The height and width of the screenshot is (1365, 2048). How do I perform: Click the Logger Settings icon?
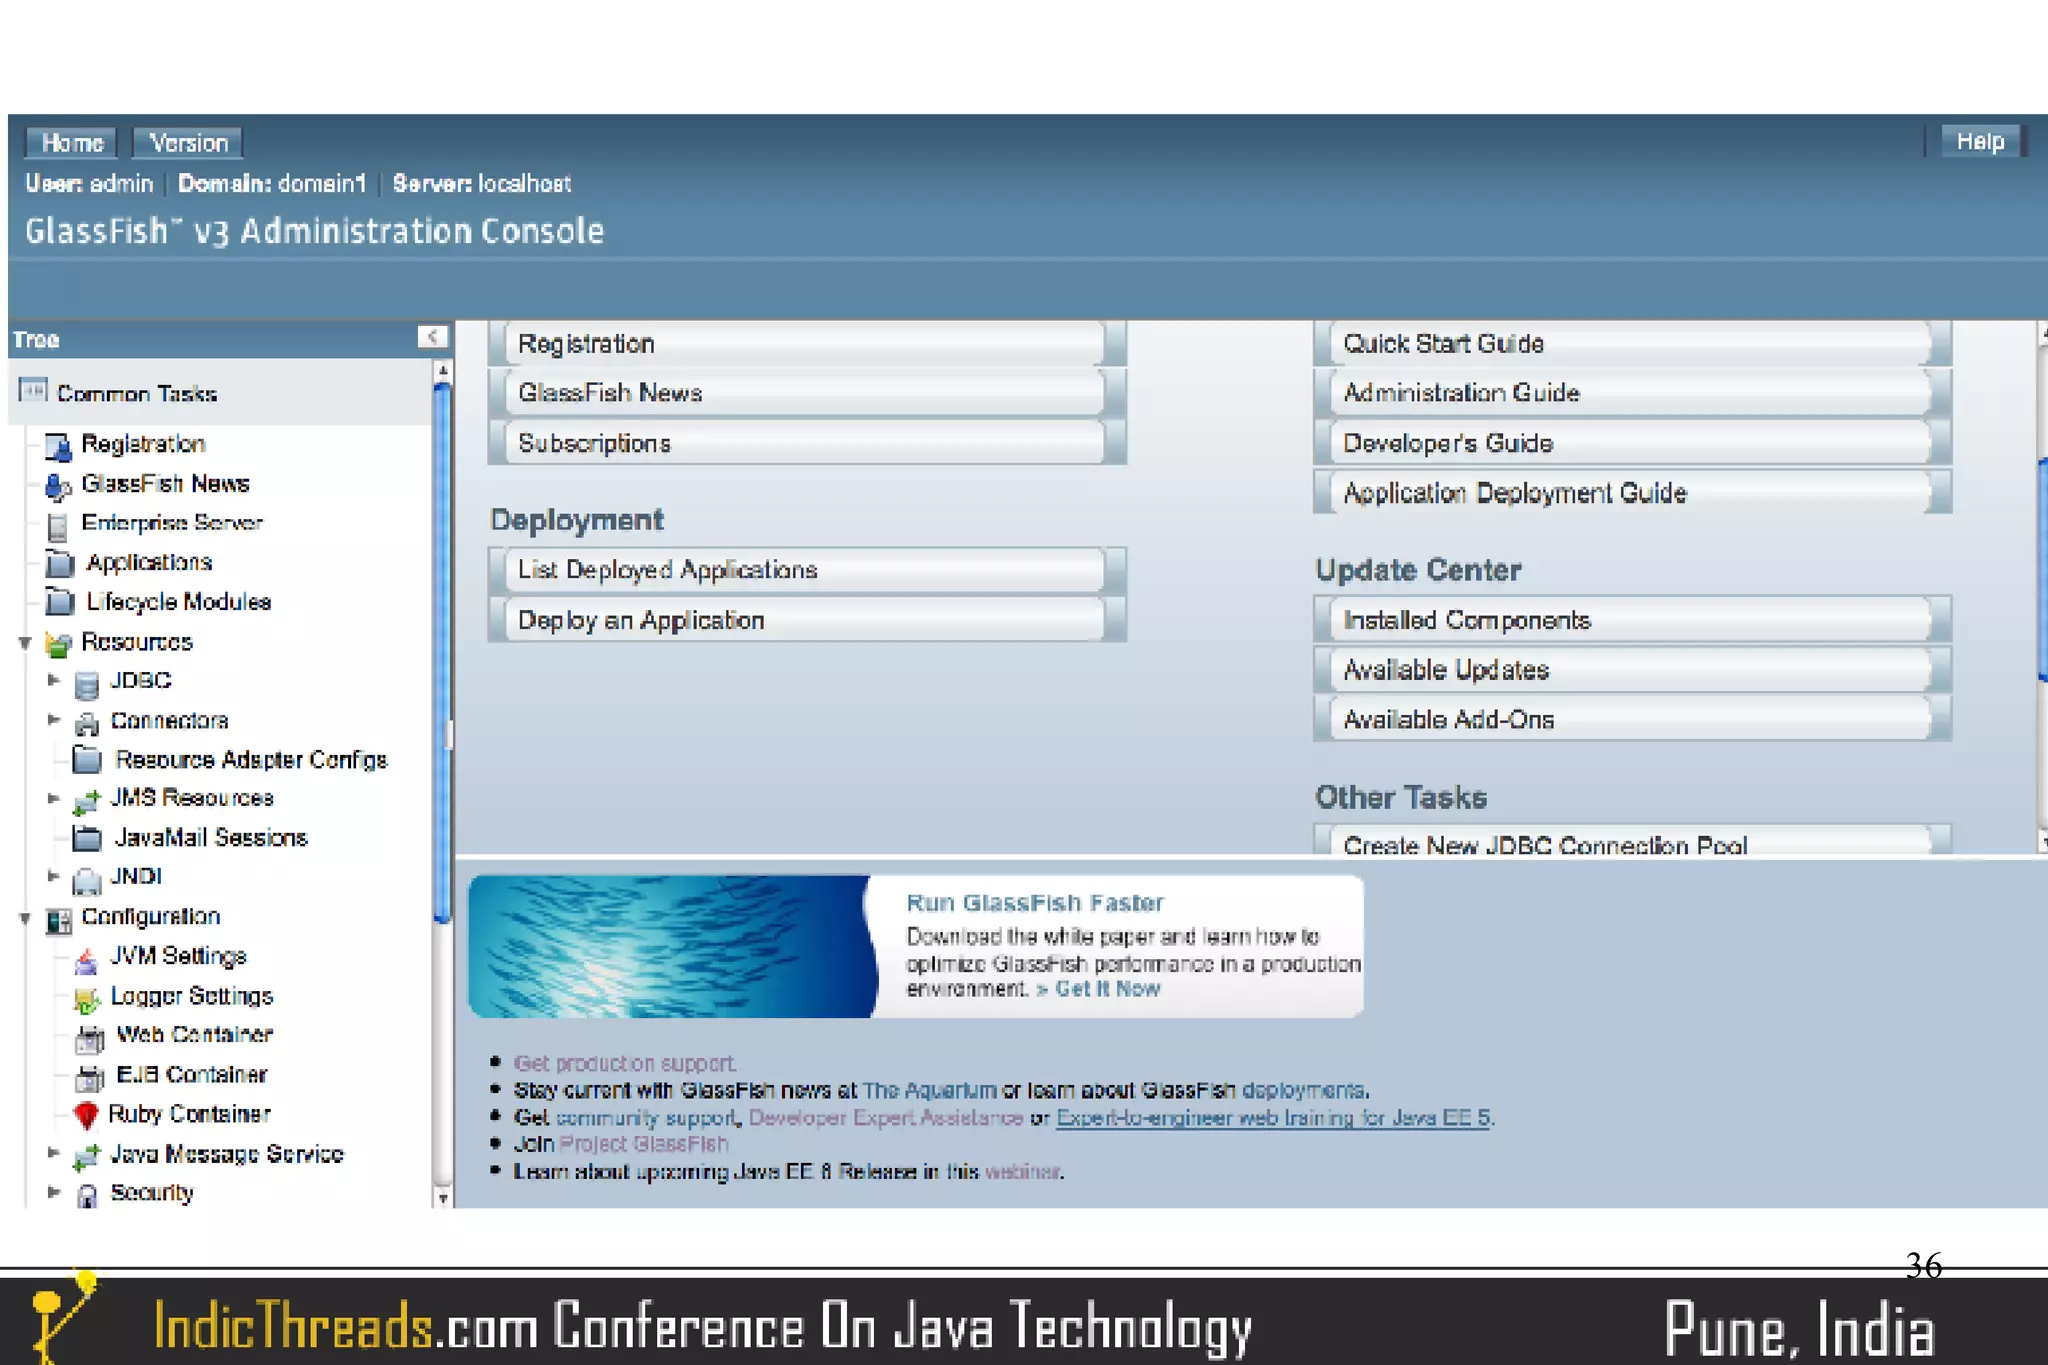(x=87, y=999)
